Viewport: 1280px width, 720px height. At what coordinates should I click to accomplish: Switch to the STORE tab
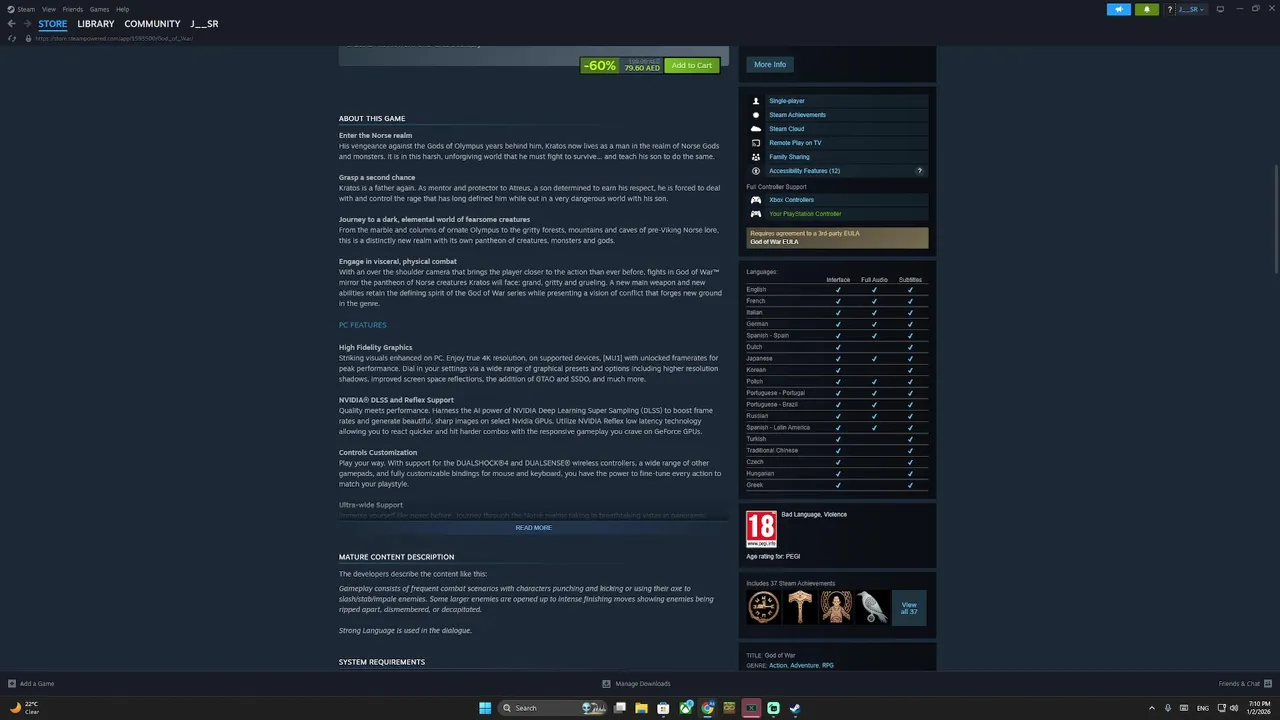pyautogui.click(x=53, y=24)
